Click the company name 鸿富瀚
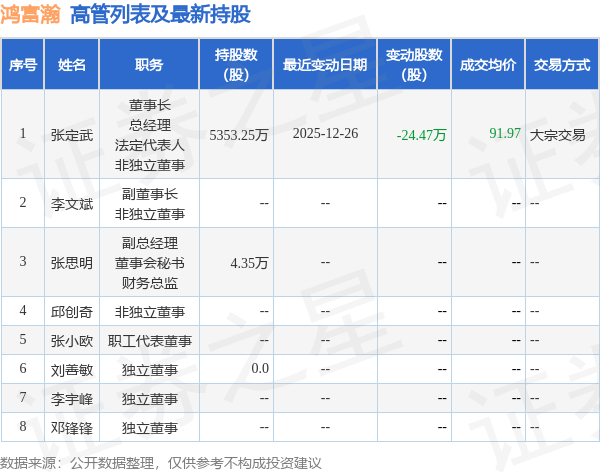 30,15
